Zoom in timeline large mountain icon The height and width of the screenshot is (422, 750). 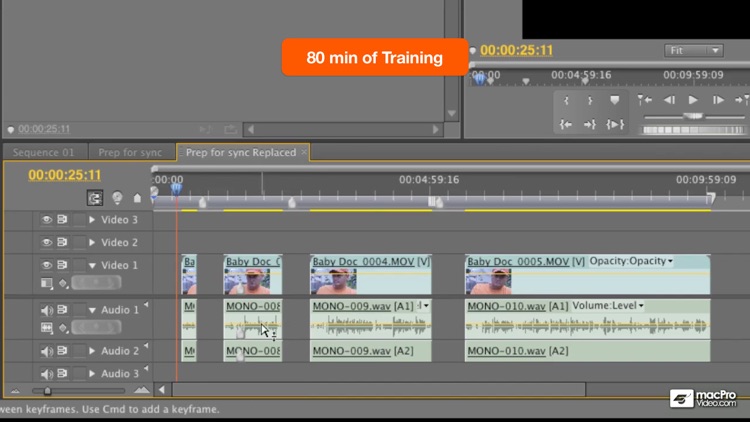142,390
